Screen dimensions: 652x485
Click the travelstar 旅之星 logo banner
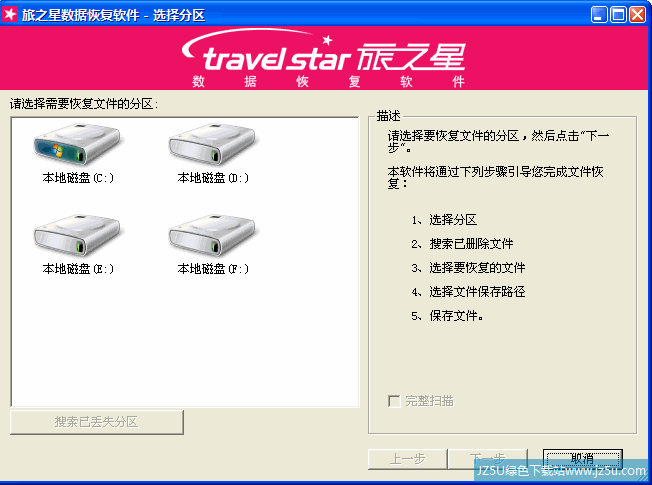(324, 58)
